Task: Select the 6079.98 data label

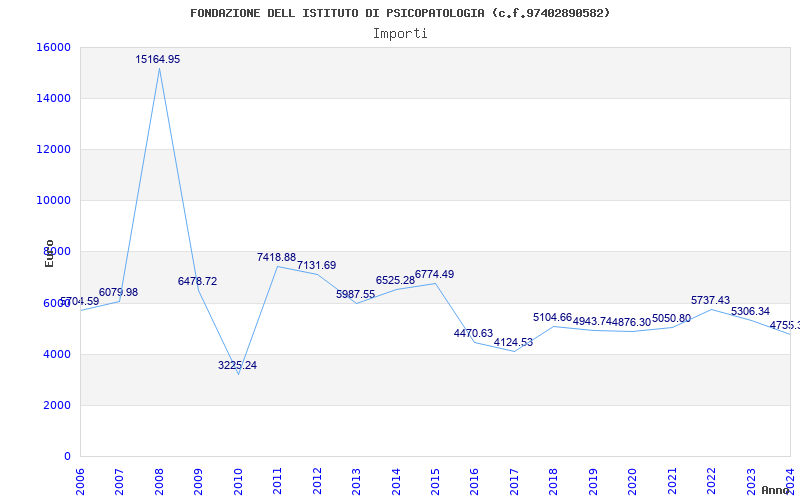Action: coord(118,293)
